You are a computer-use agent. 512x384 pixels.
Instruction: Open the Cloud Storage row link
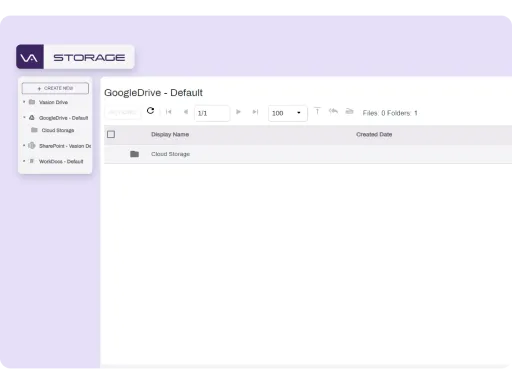pyautogui.click(x=170, y=154)
